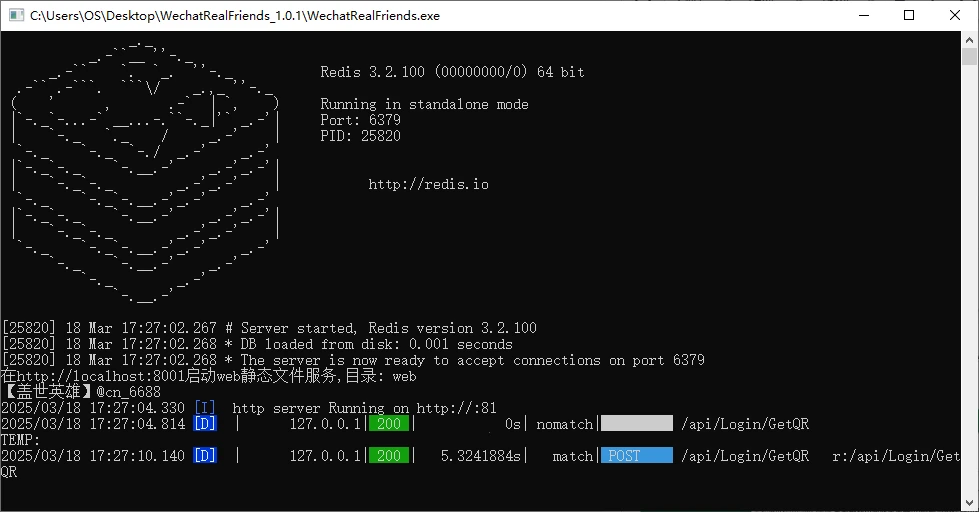979x512 pixels.
Task: Click the green 200 status on the POST row
Action: 389,456
